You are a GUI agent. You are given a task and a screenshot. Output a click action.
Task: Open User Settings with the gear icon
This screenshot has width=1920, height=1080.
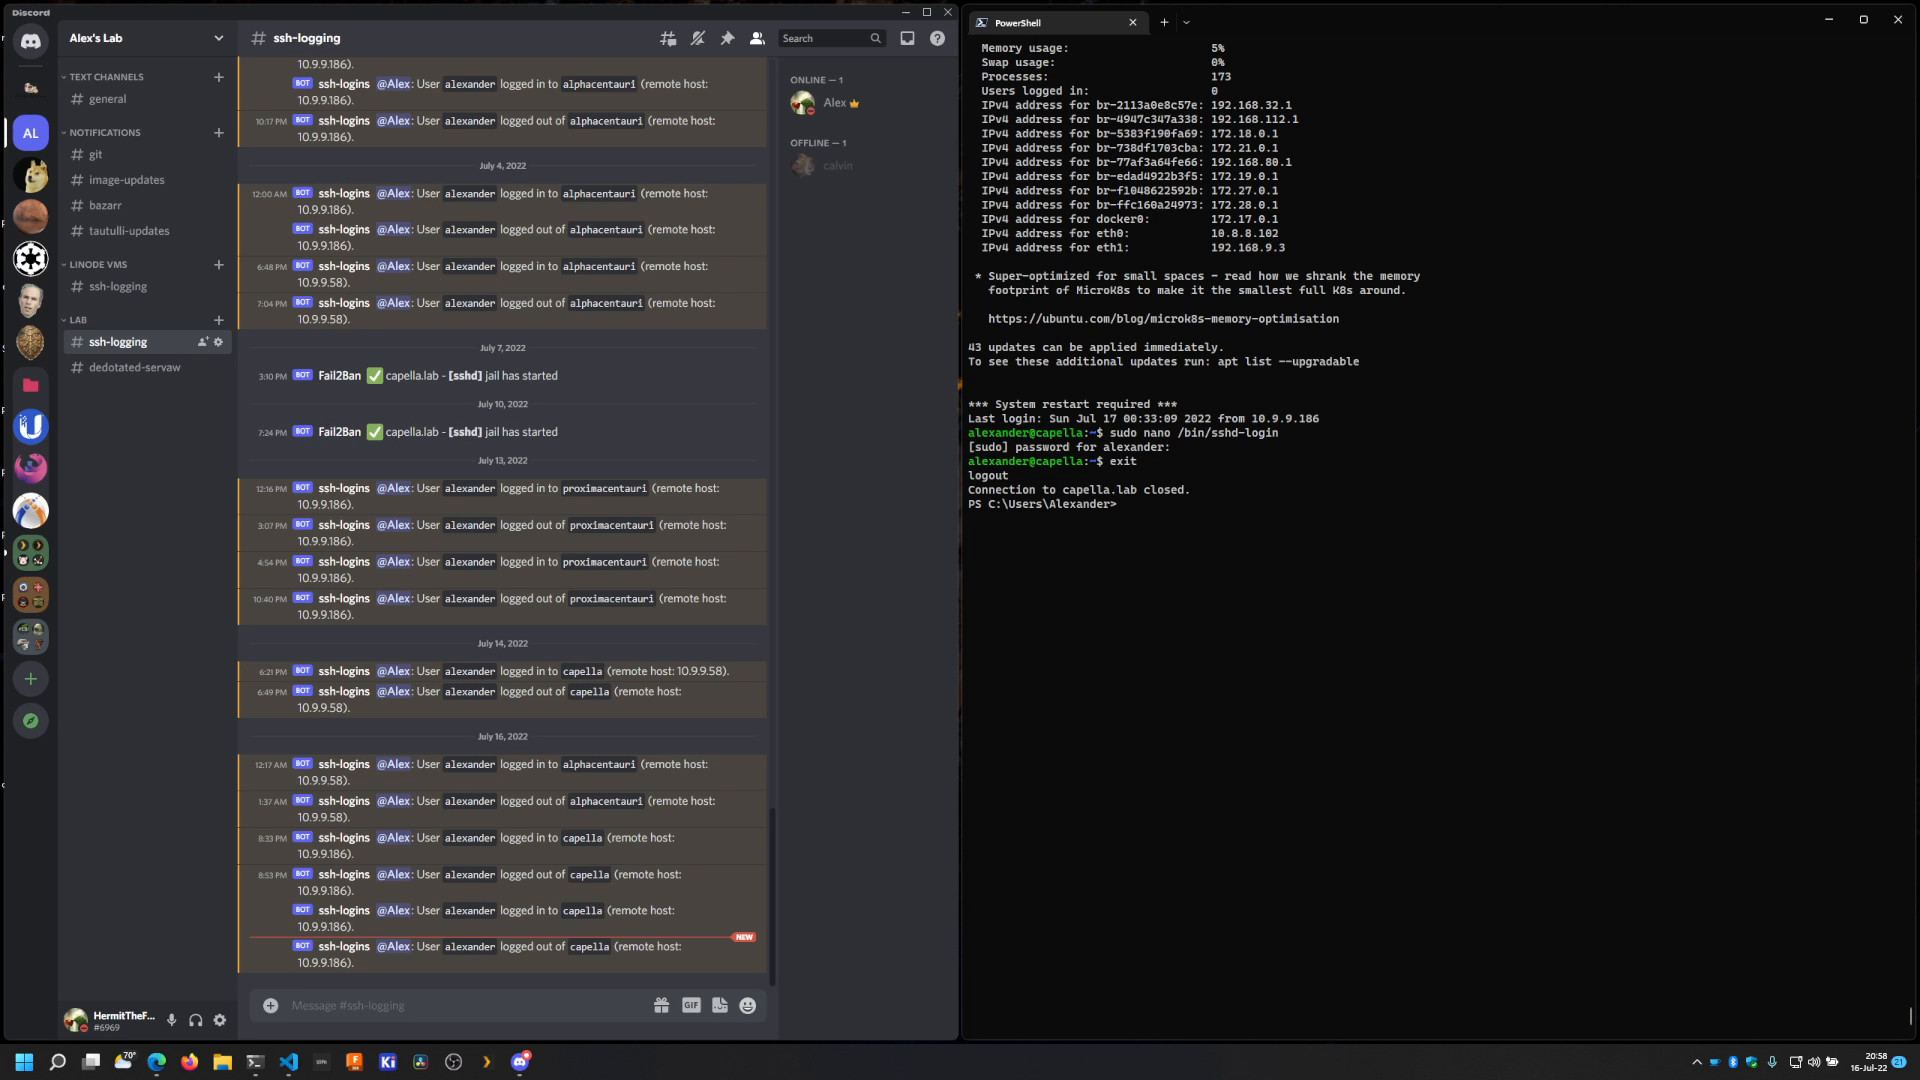coord(220,1020)
